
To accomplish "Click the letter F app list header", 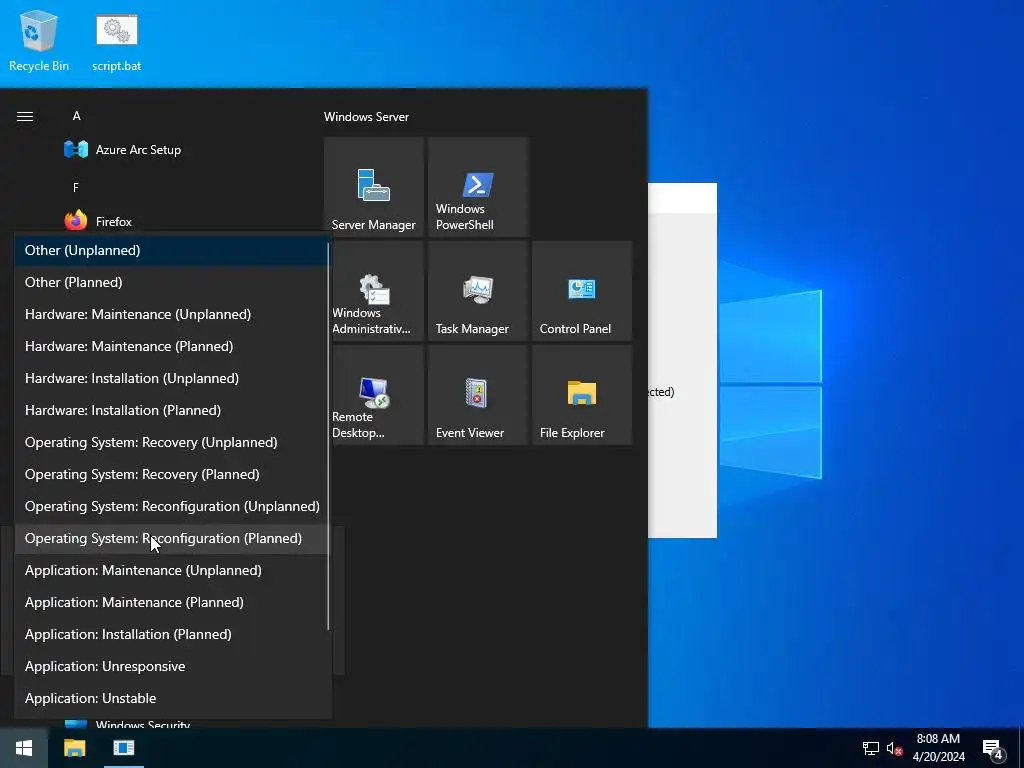I will (76, 188).
